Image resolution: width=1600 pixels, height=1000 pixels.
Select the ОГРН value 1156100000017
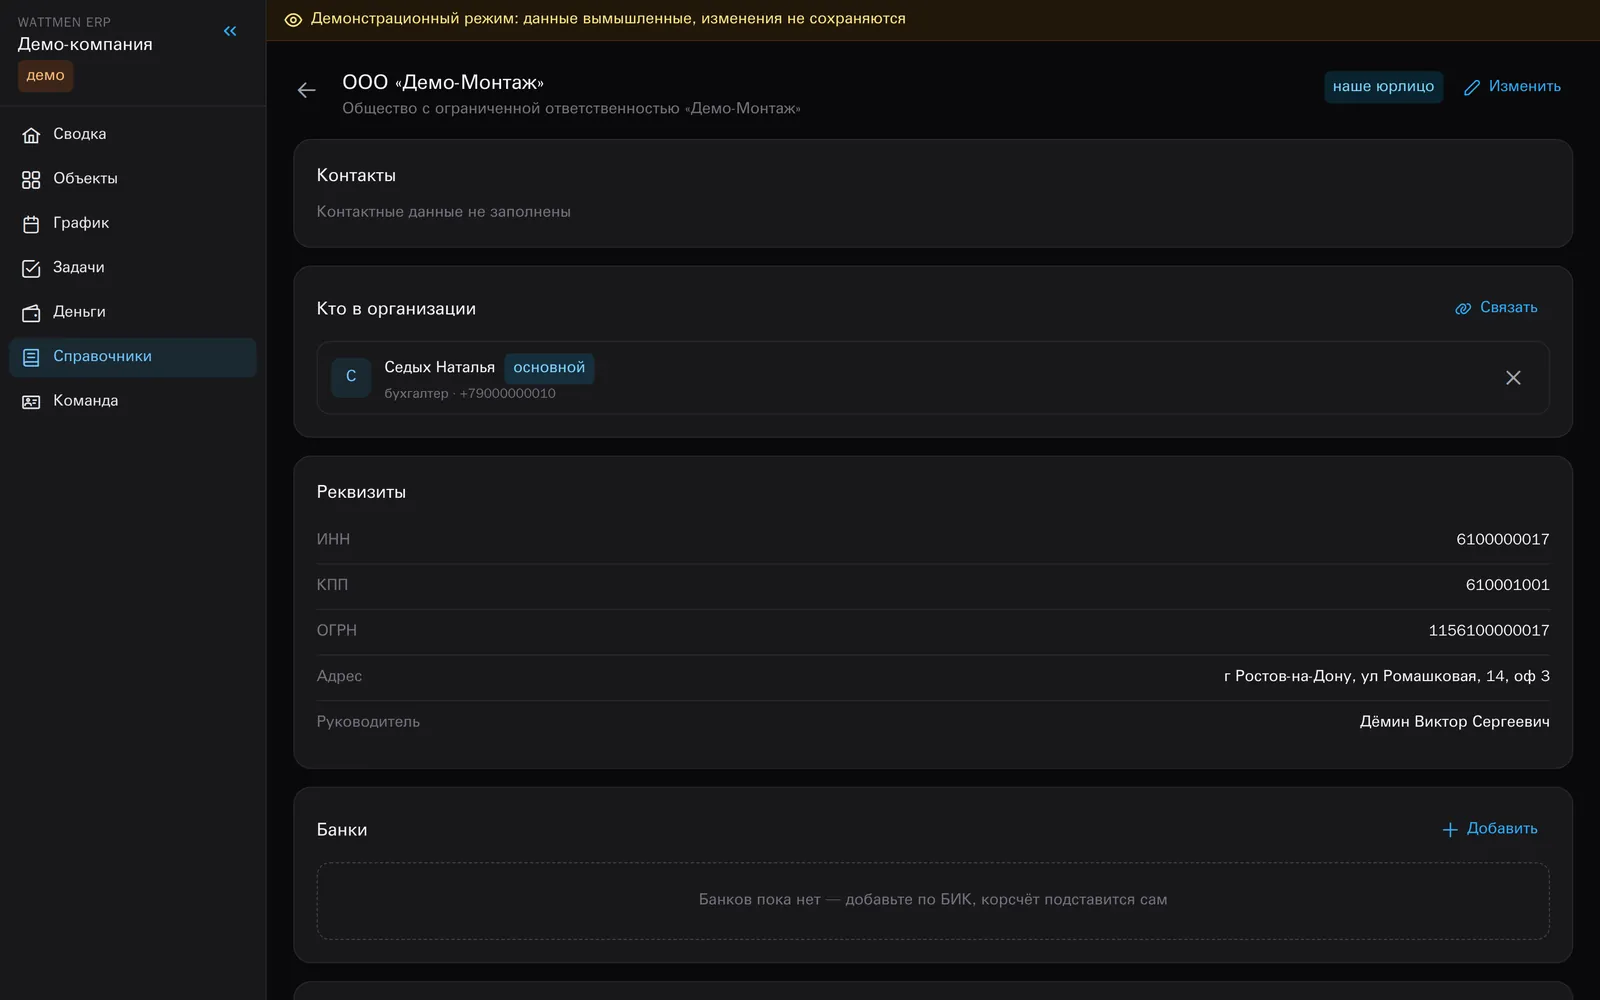(x=1489, y=631)
